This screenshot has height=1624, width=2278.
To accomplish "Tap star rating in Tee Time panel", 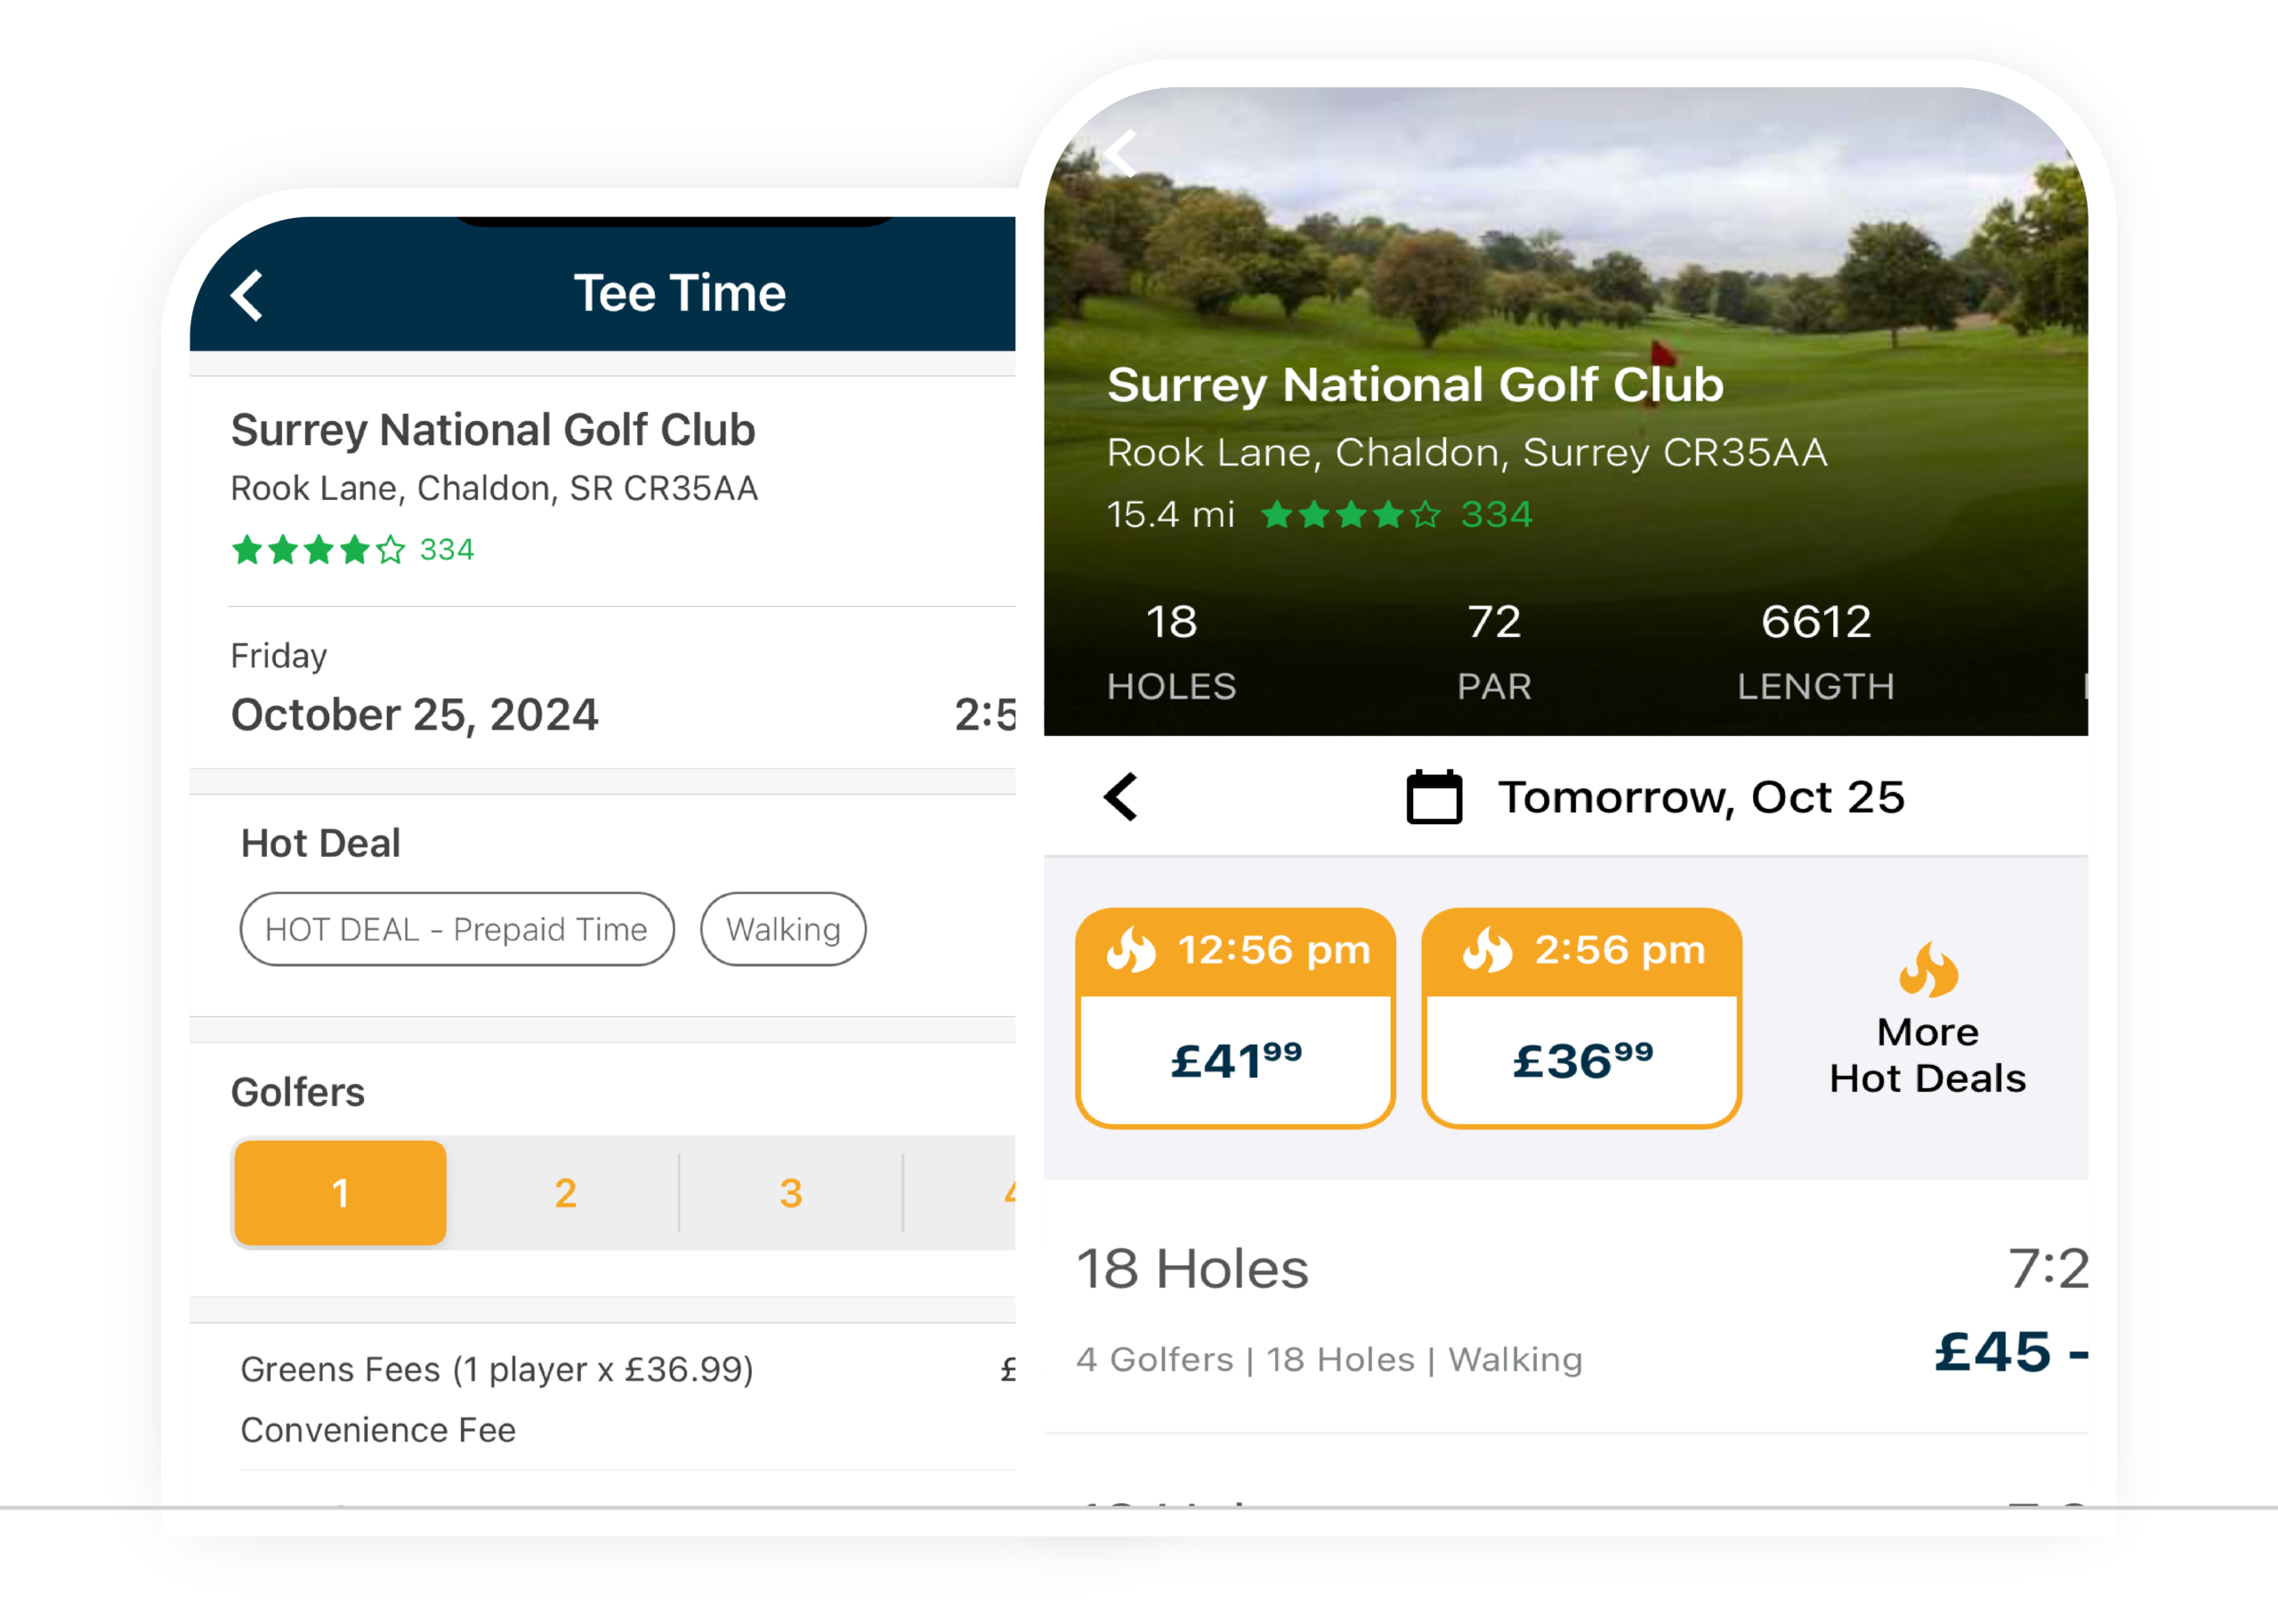I will pyautogui.click(x=318, y=550).
